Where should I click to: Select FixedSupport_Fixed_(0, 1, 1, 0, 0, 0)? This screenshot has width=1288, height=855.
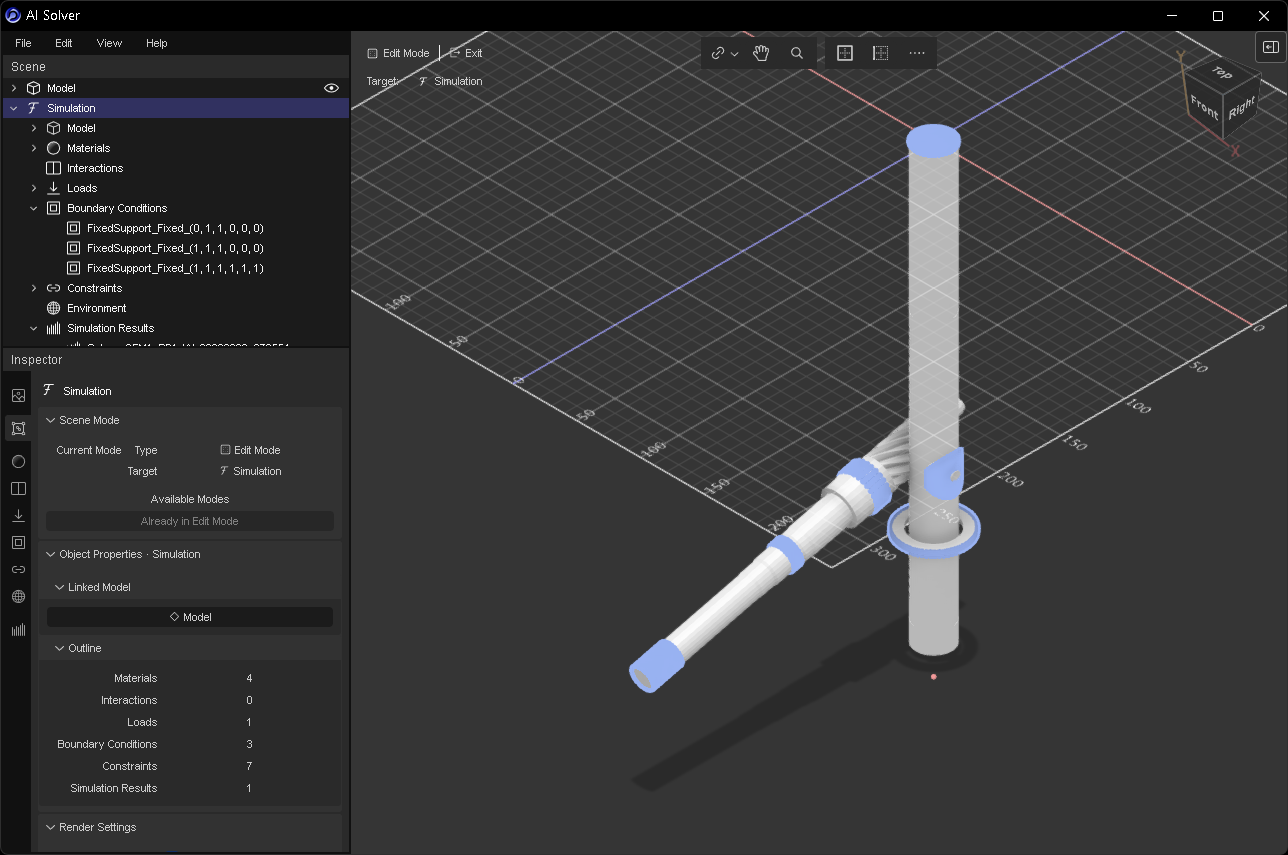point(176,228)
